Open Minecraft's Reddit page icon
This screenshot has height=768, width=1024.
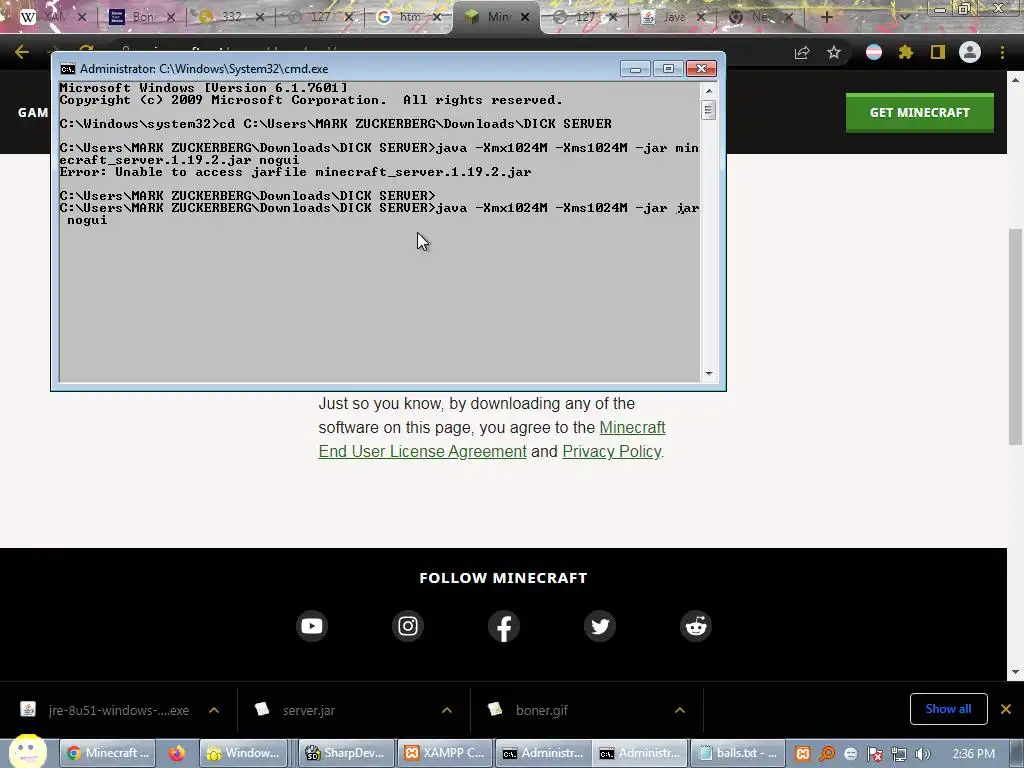(x=696, y=626)
